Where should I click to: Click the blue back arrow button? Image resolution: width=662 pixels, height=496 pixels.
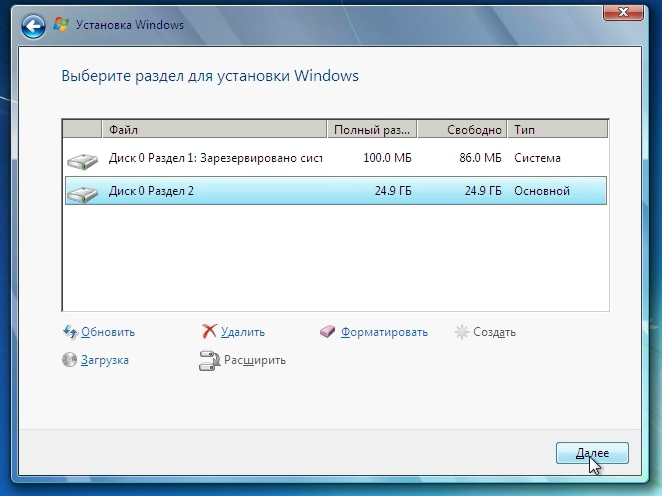click(x=33, y=26)
